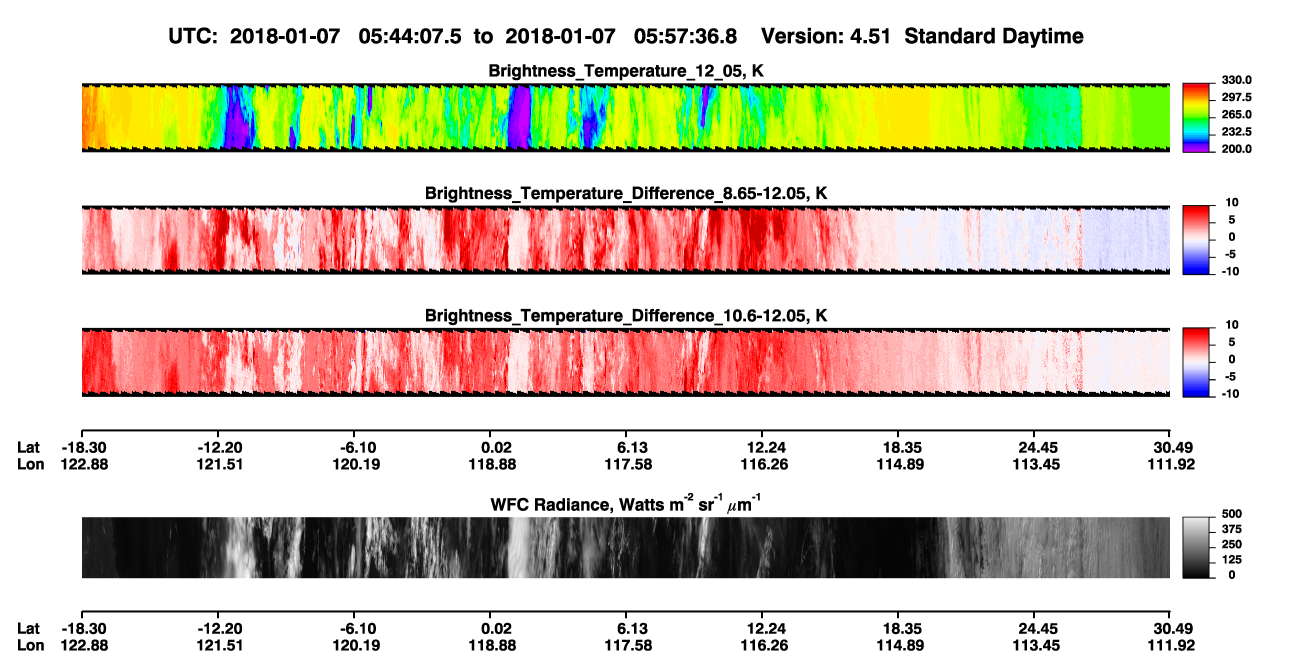
Task: Click longitude 116.26 on the bottom axis
Action: click(x=762, y=645)
